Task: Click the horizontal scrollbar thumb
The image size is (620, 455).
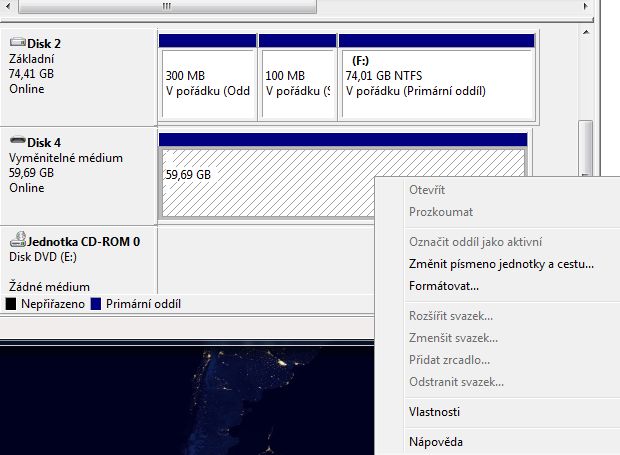Action: click(x=167, y=6)
